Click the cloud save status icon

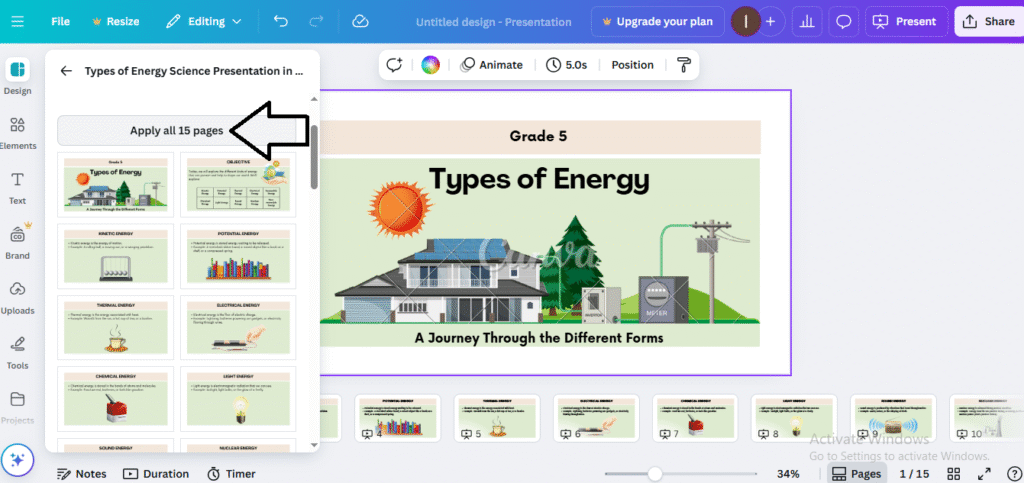pos(361,21)
